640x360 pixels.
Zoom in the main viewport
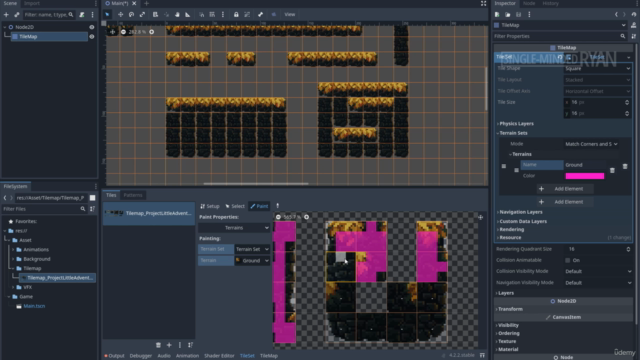pyautogui.click(x=151, y=32)
